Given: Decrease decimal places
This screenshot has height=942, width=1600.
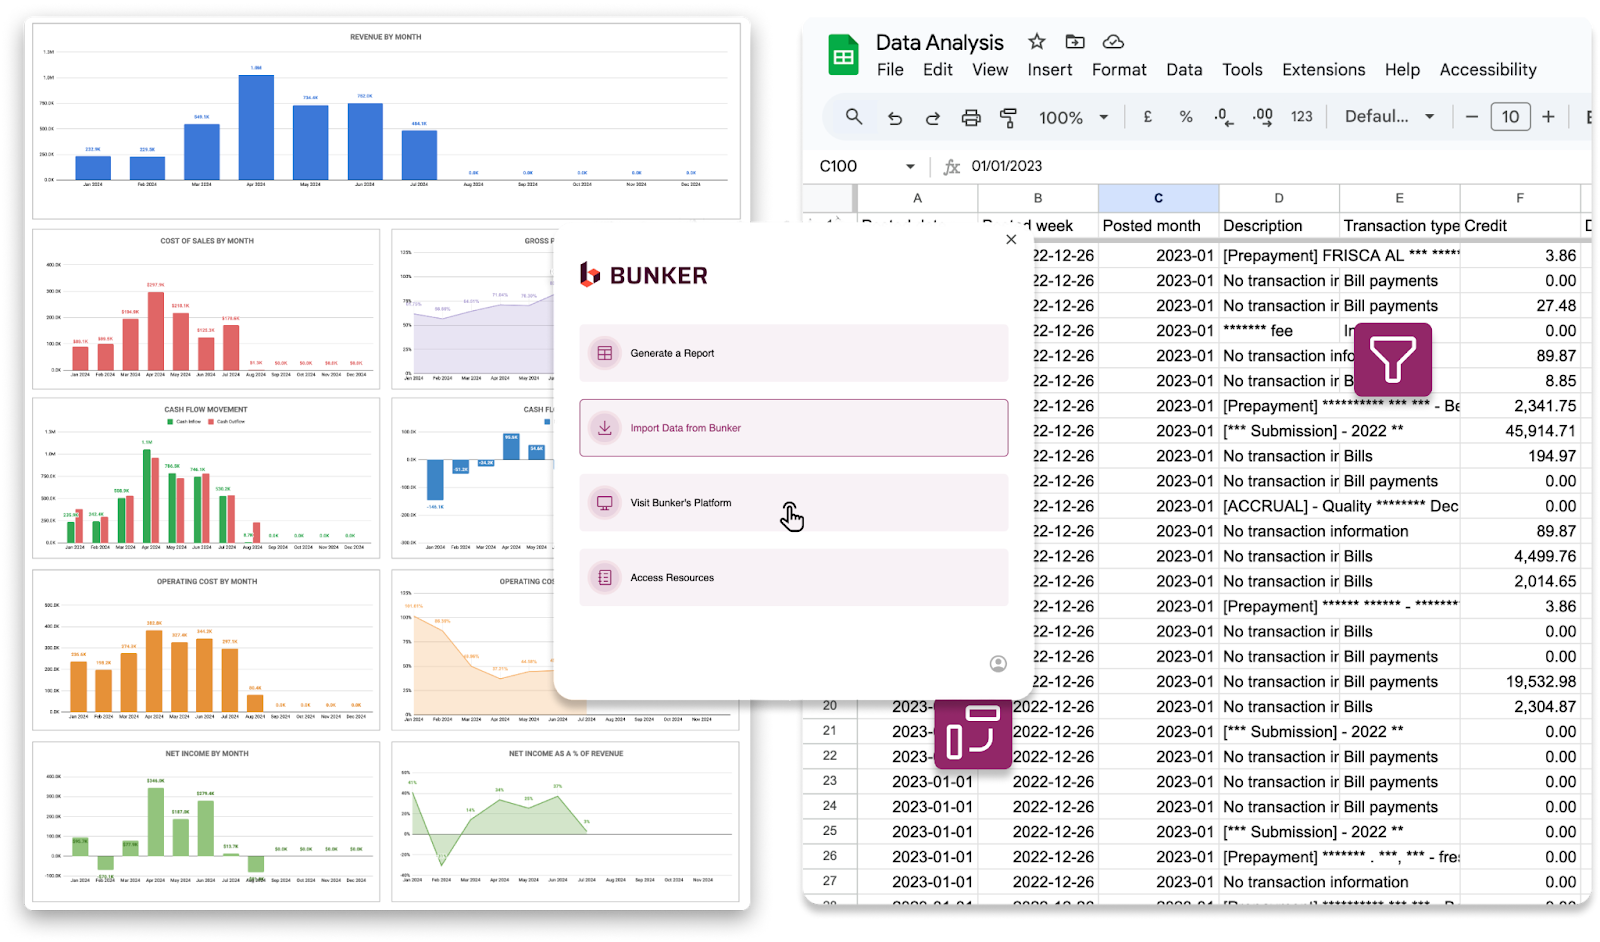Looking at the screenshot, I should pos(1223,117).
